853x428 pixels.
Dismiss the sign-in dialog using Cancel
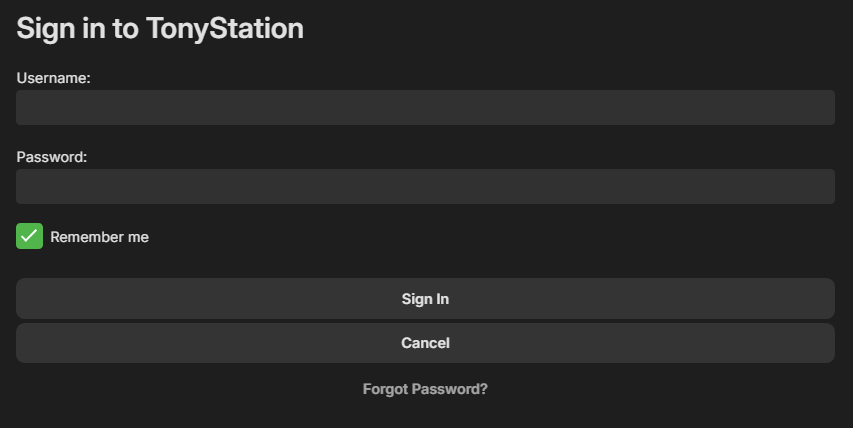pos(425,343)
